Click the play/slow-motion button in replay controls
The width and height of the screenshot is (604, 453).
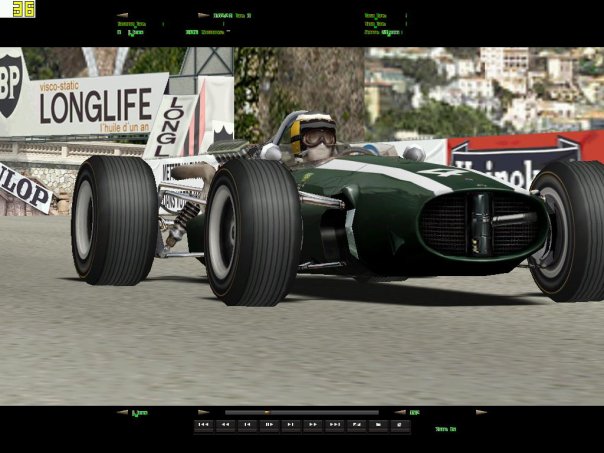pos(268,425)
